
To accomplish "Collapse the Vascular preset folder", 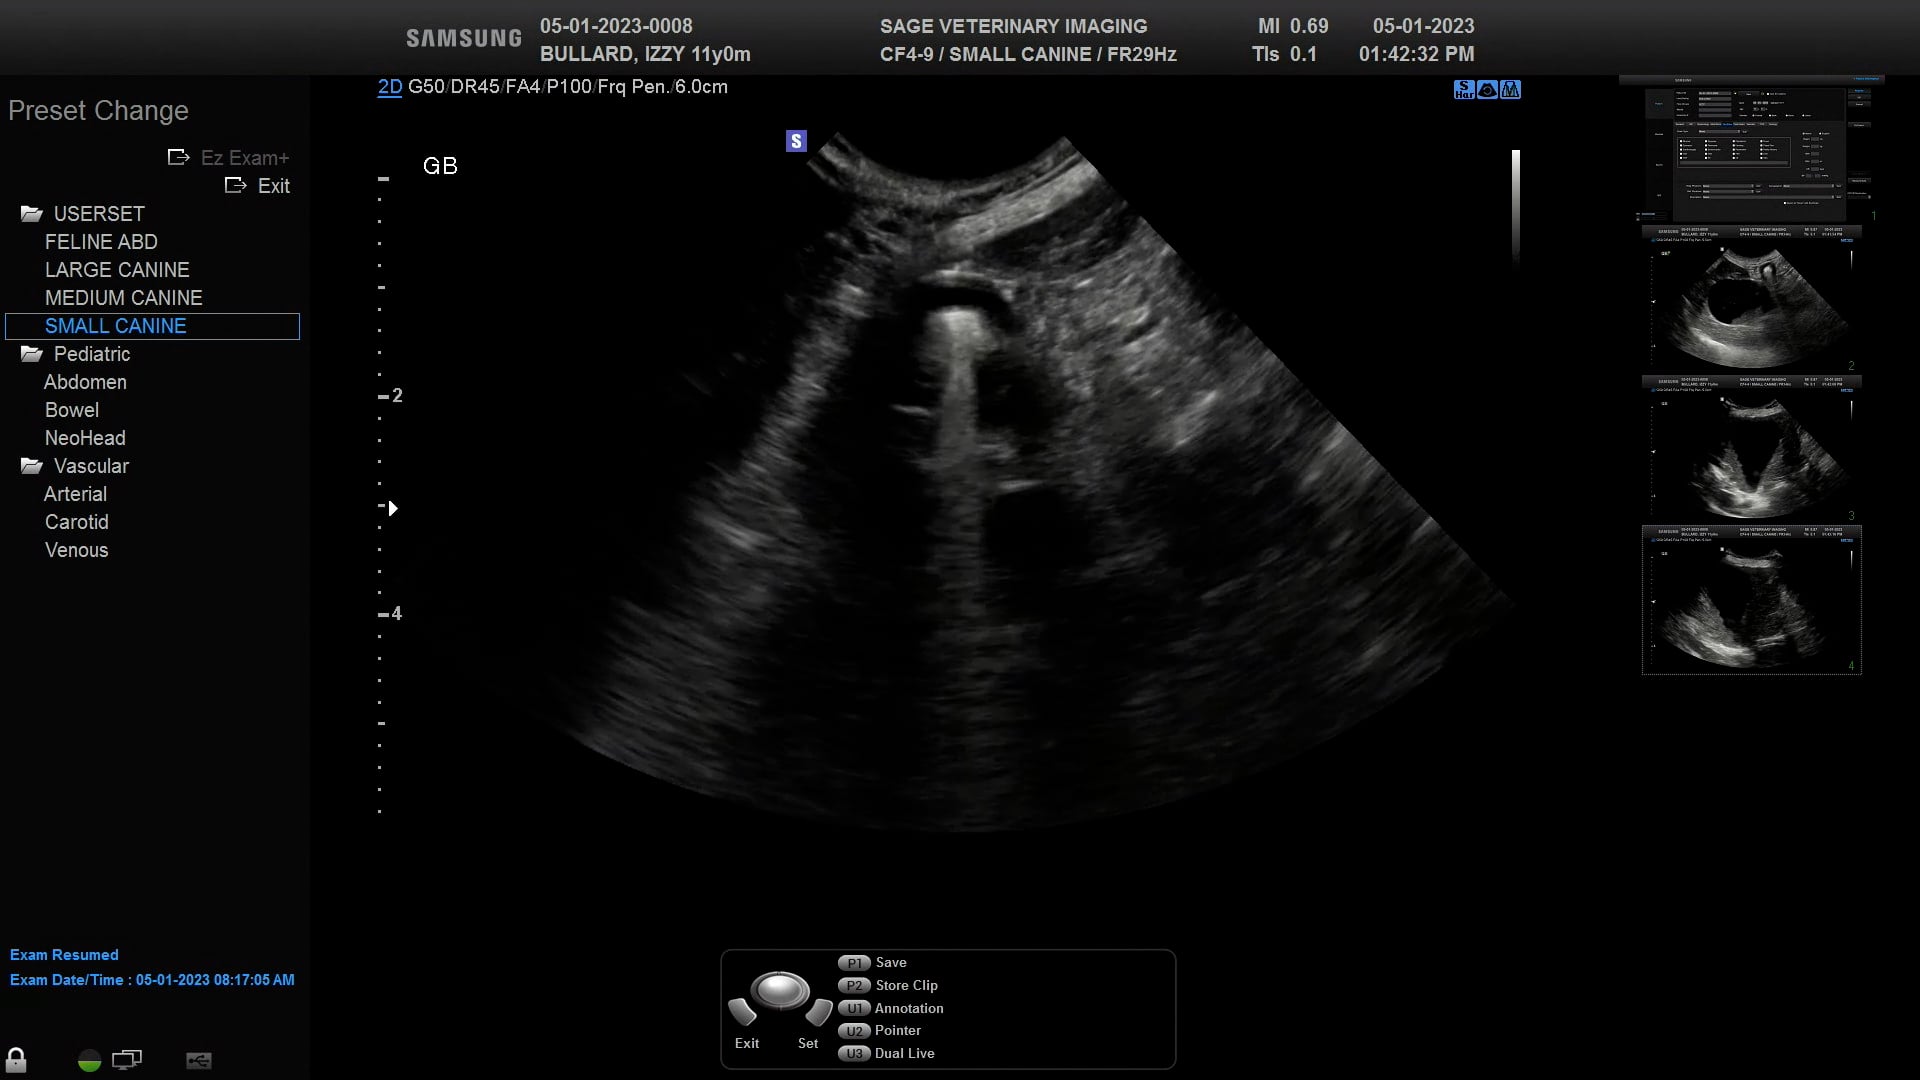I will (31, 466).
